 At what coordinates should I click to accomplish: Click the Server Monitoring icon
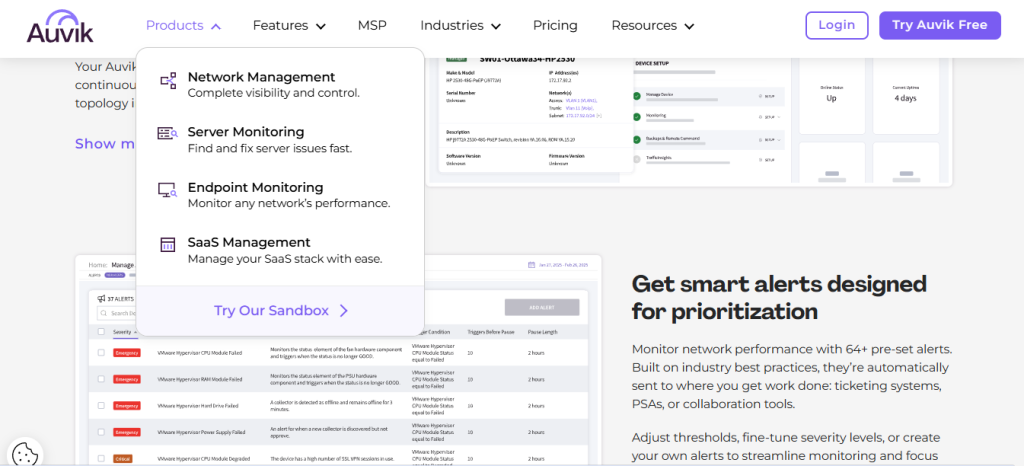point(168,133)
